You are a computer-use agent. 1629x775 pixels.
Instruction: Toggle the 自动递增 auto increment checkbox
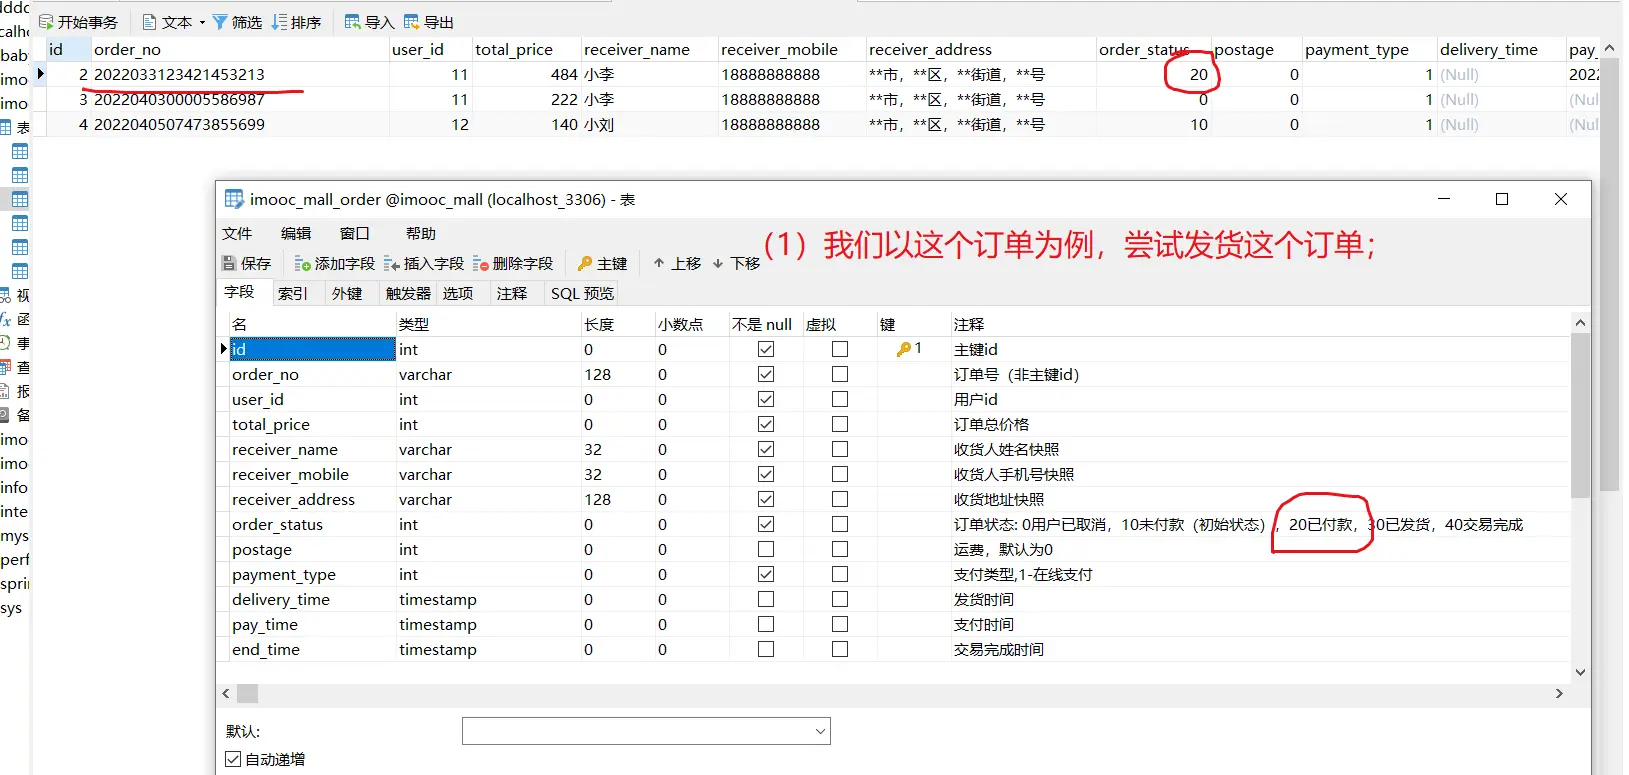(x=233, y=759)
